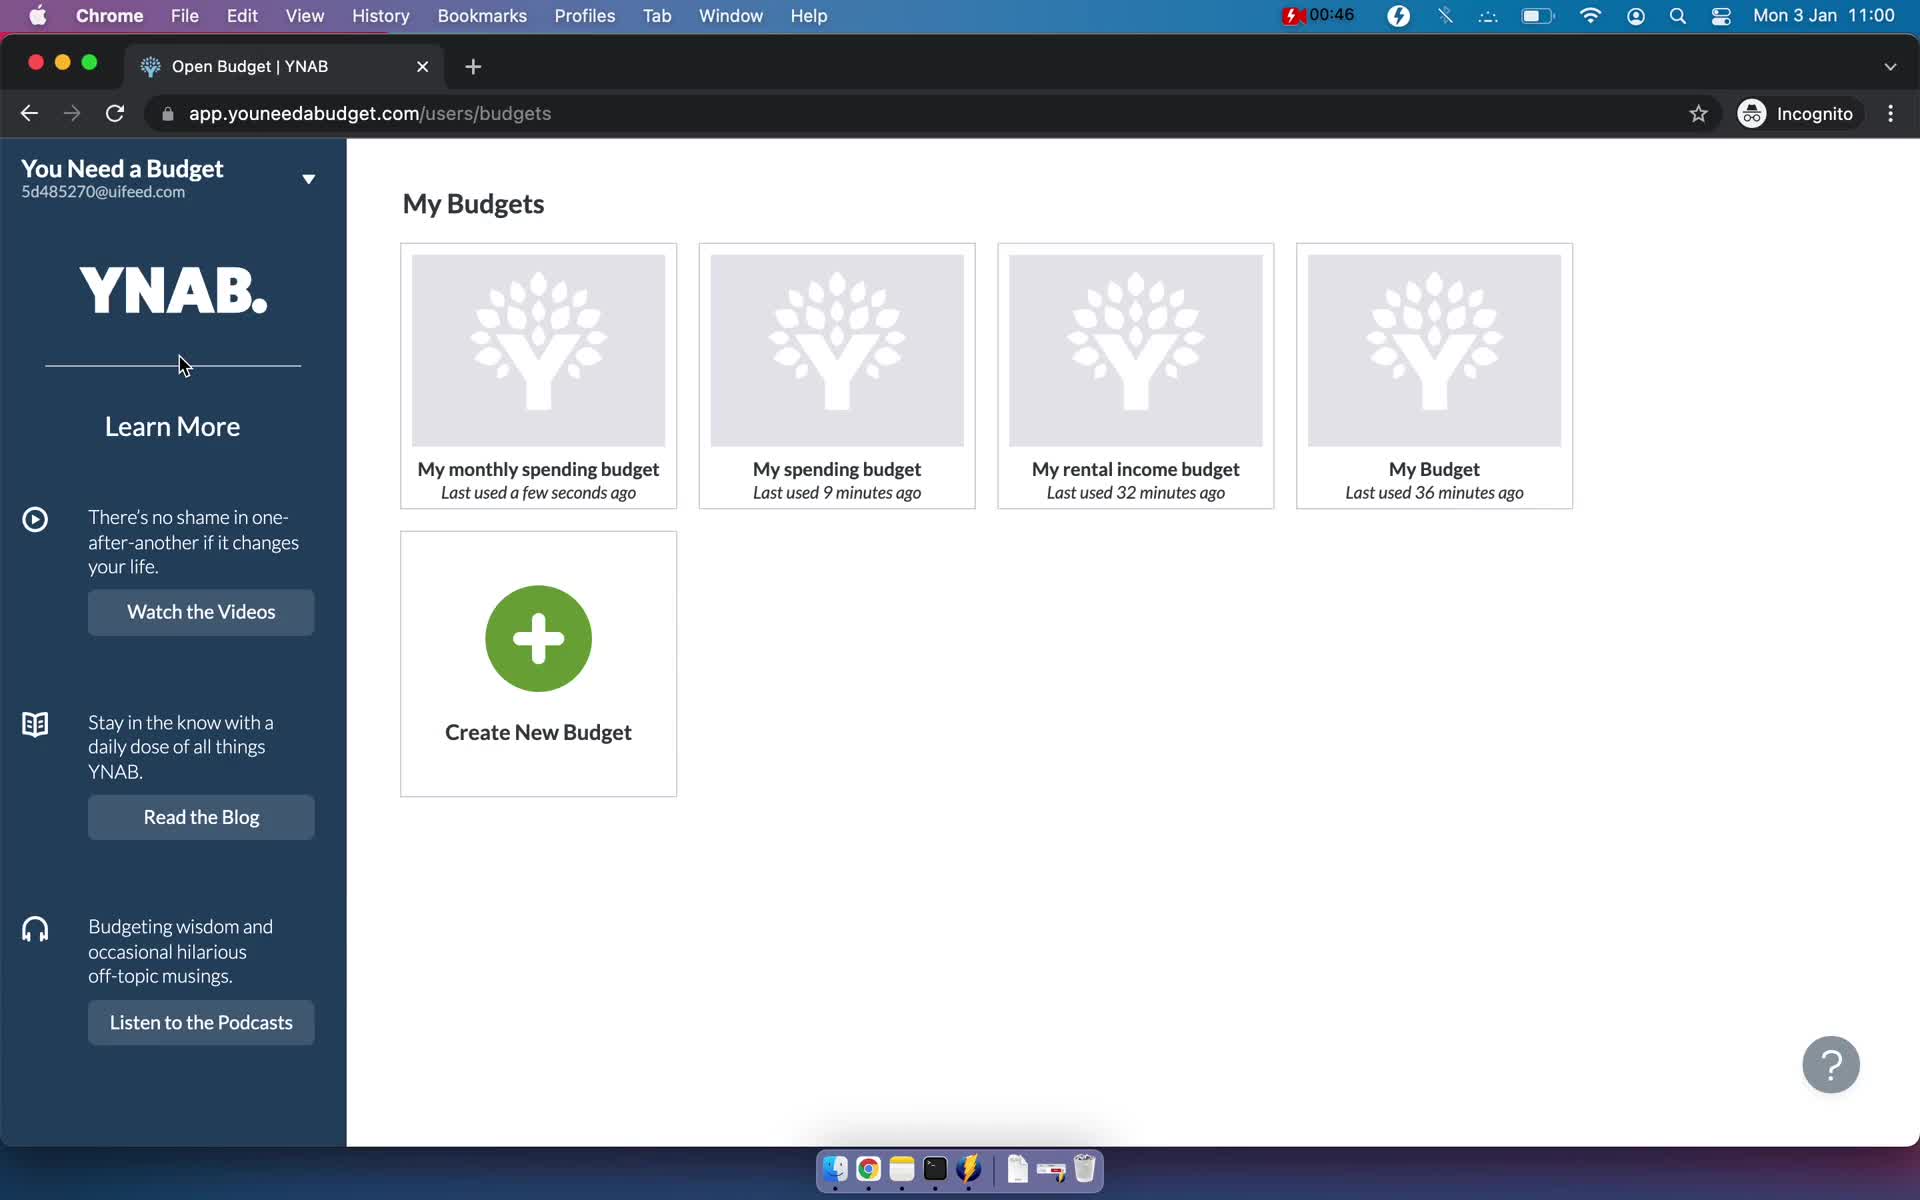Expand the You Need a Budget dropdown

(x=308, y=178)
